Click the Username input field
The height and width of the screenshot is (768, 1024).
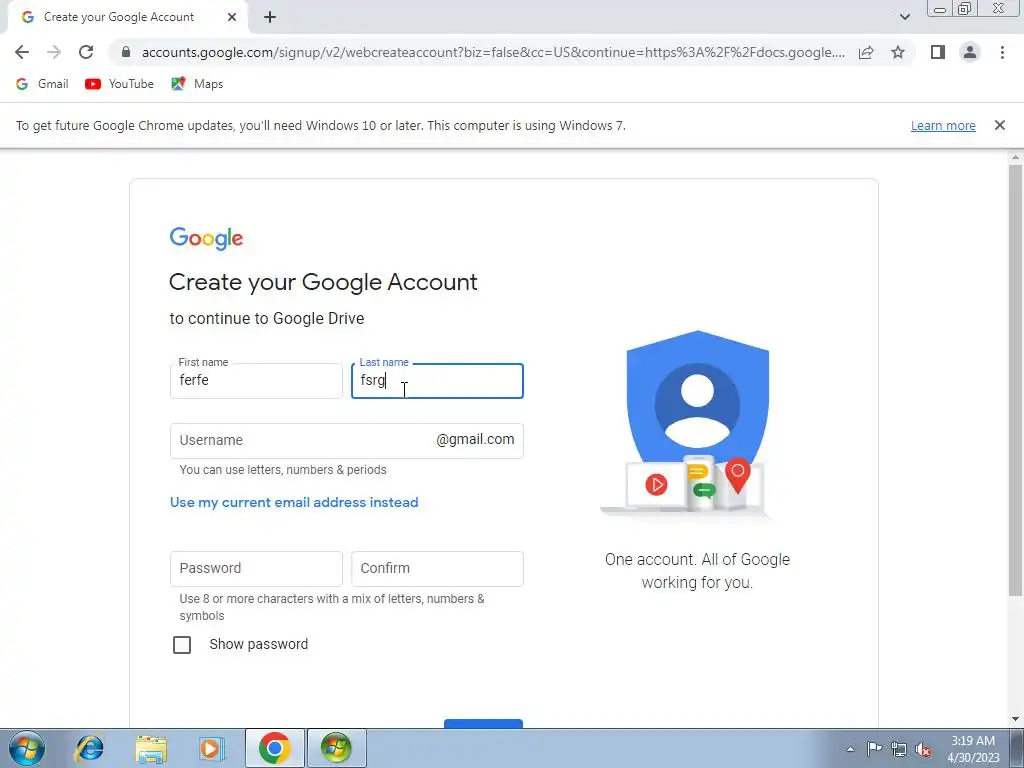pos(346,441)
